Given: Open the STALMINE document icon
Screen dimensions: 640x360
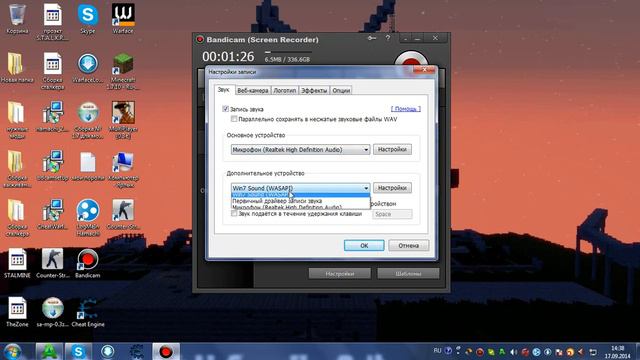Looking at the screenshot, I should [17, 263].
